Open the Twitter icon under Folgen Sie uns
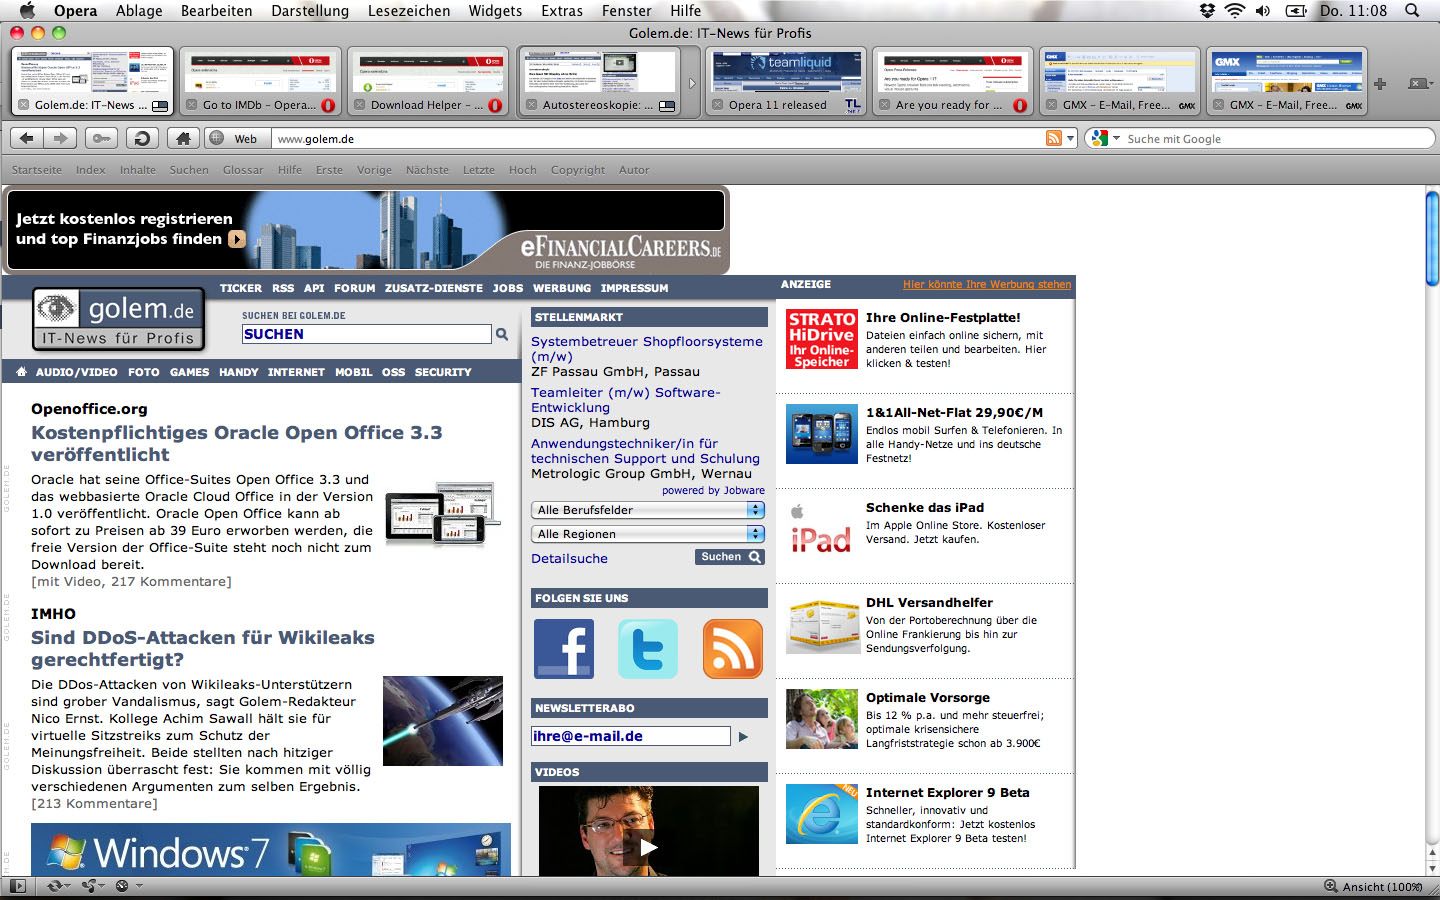Image resolution: width=1440 pixels, height=900 pixels. (x=647, y=649)
